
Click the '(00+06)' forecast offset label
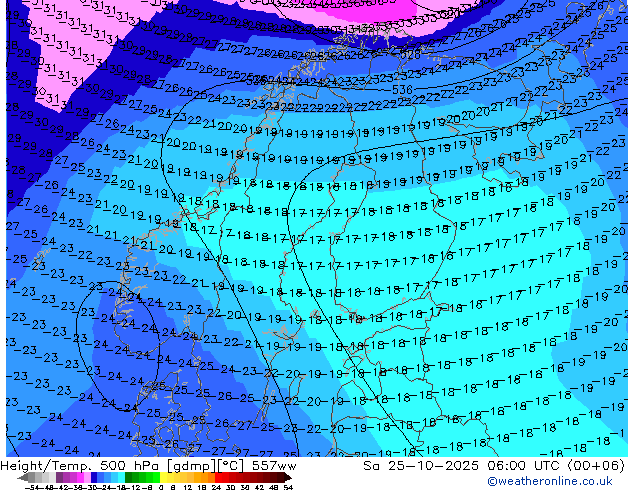pos(596,466)
